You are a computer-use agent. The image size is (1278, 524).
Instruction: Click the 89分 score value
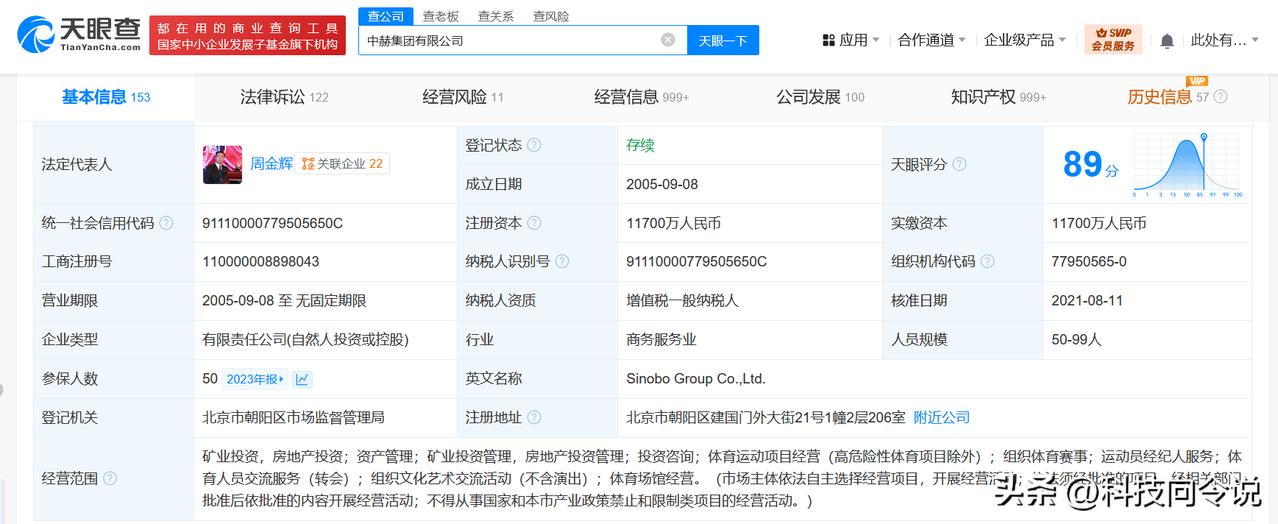click(x=1091, y=164)
